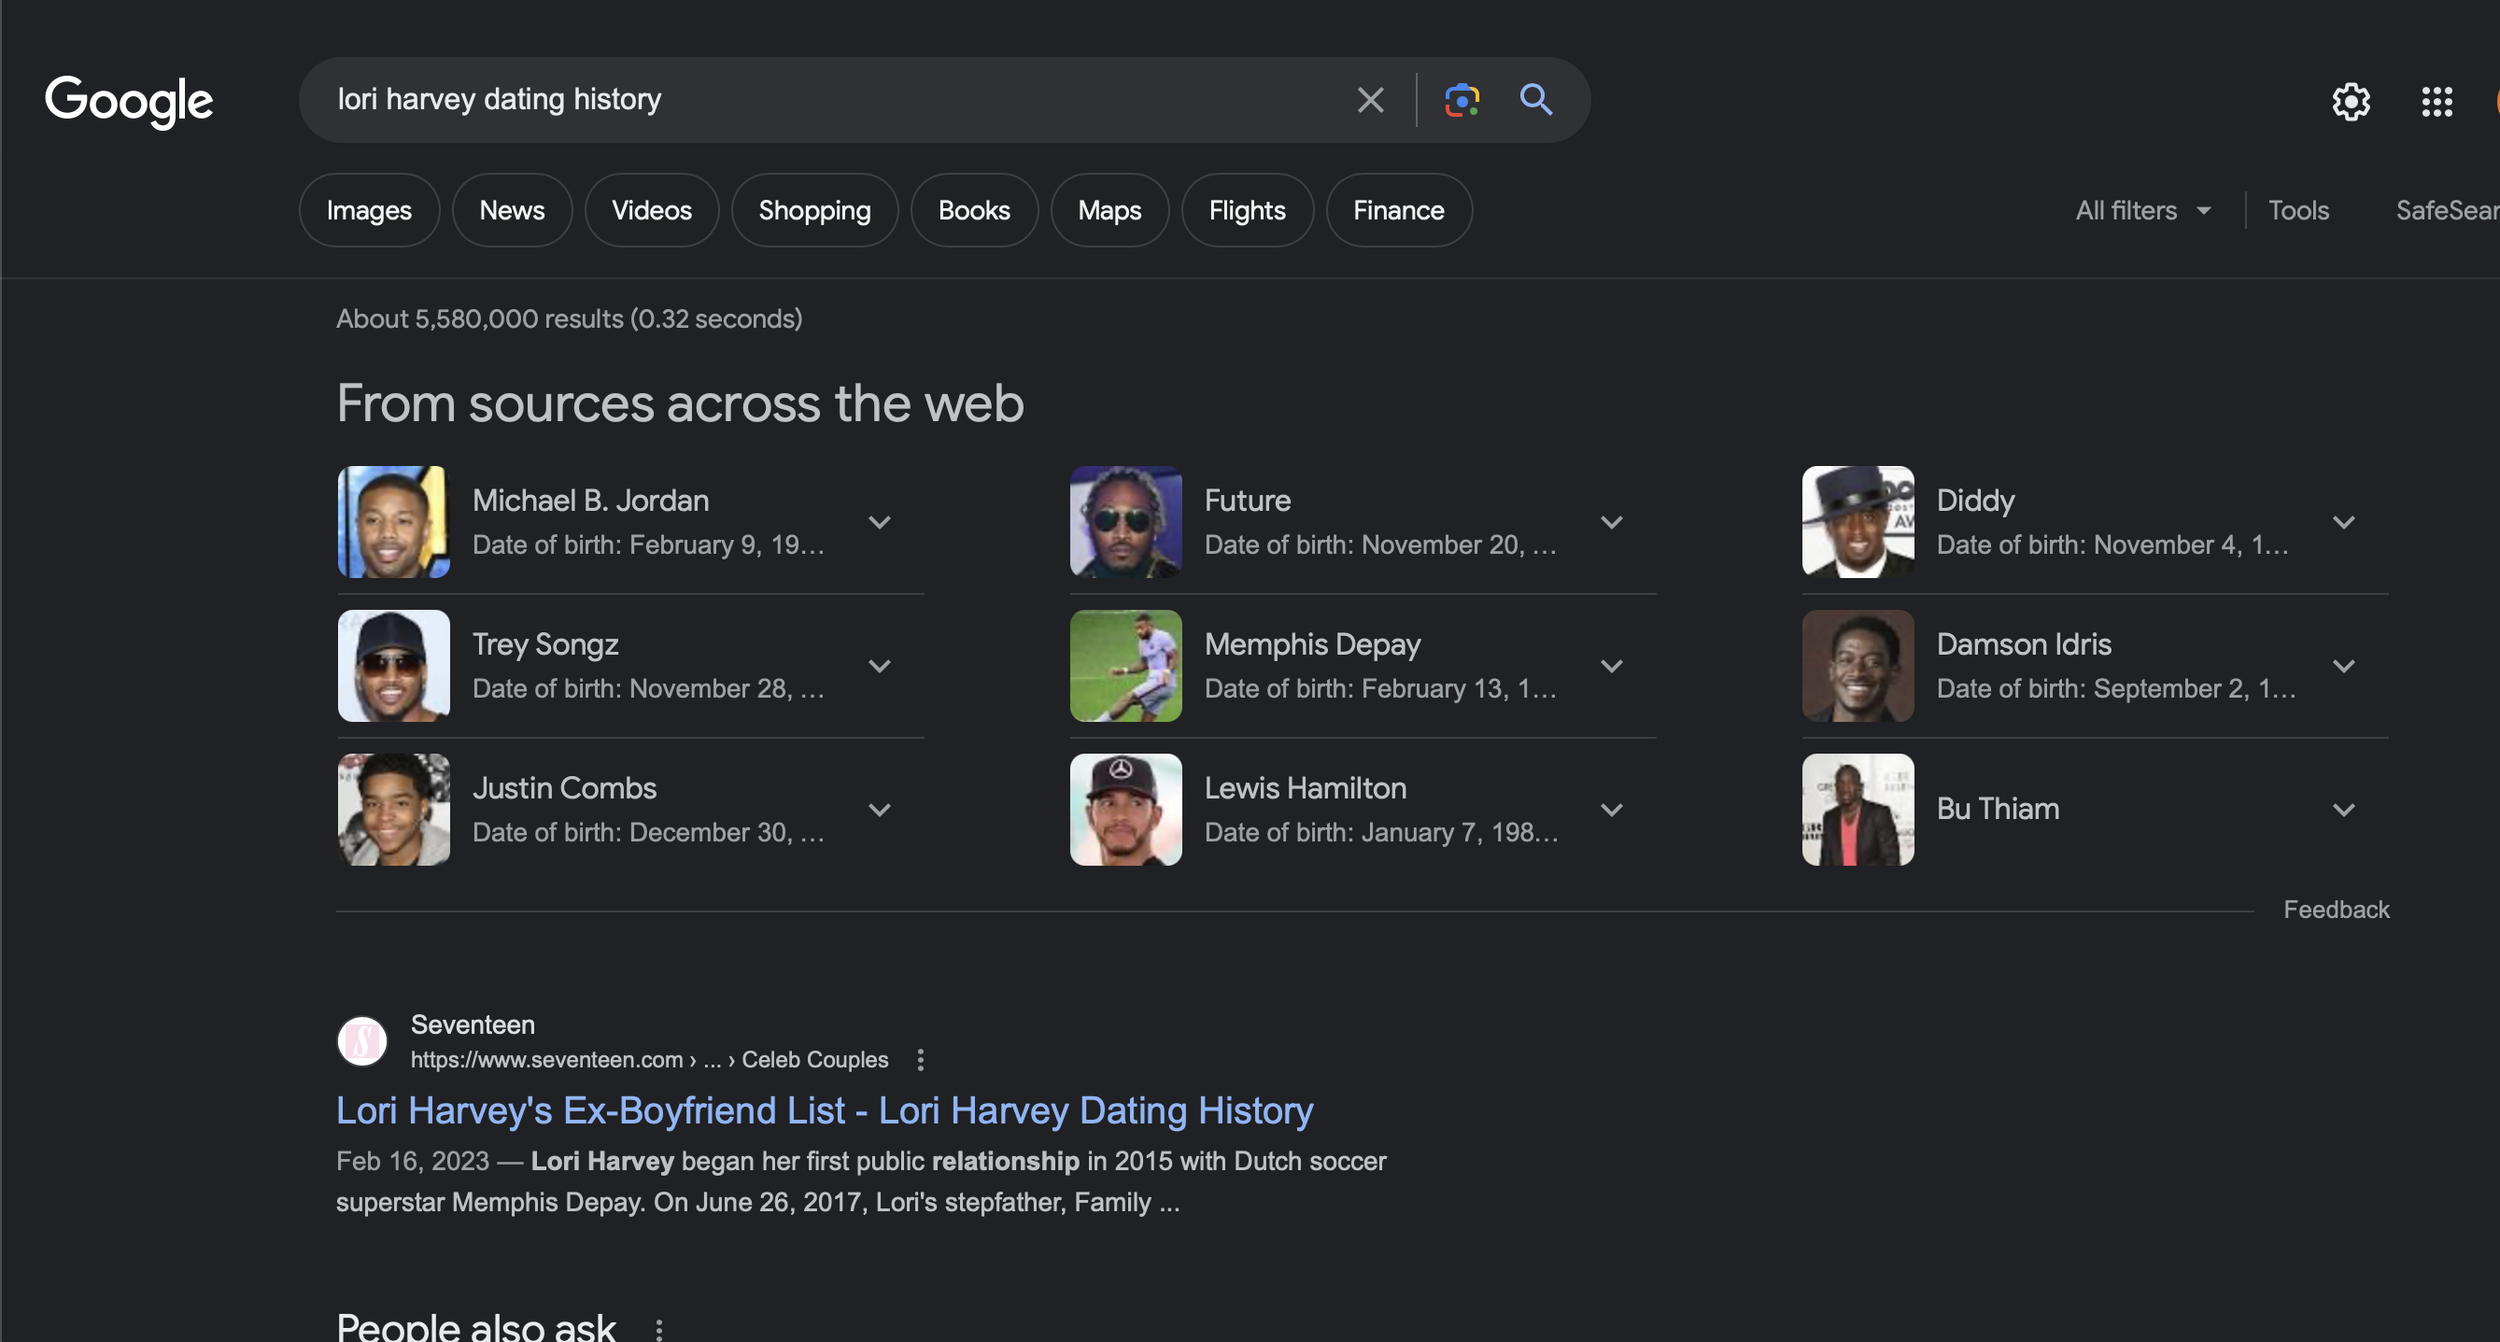Click the results count text
Viewport: 2500px width, 1342px height.
(569, 319)
